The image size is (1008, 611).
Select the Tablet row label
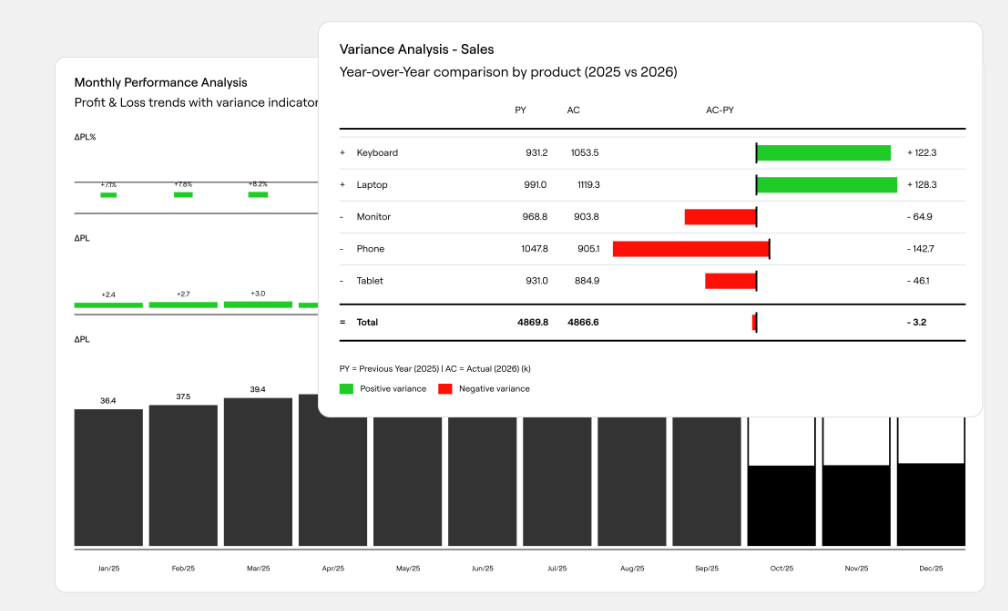coord(370,281)
